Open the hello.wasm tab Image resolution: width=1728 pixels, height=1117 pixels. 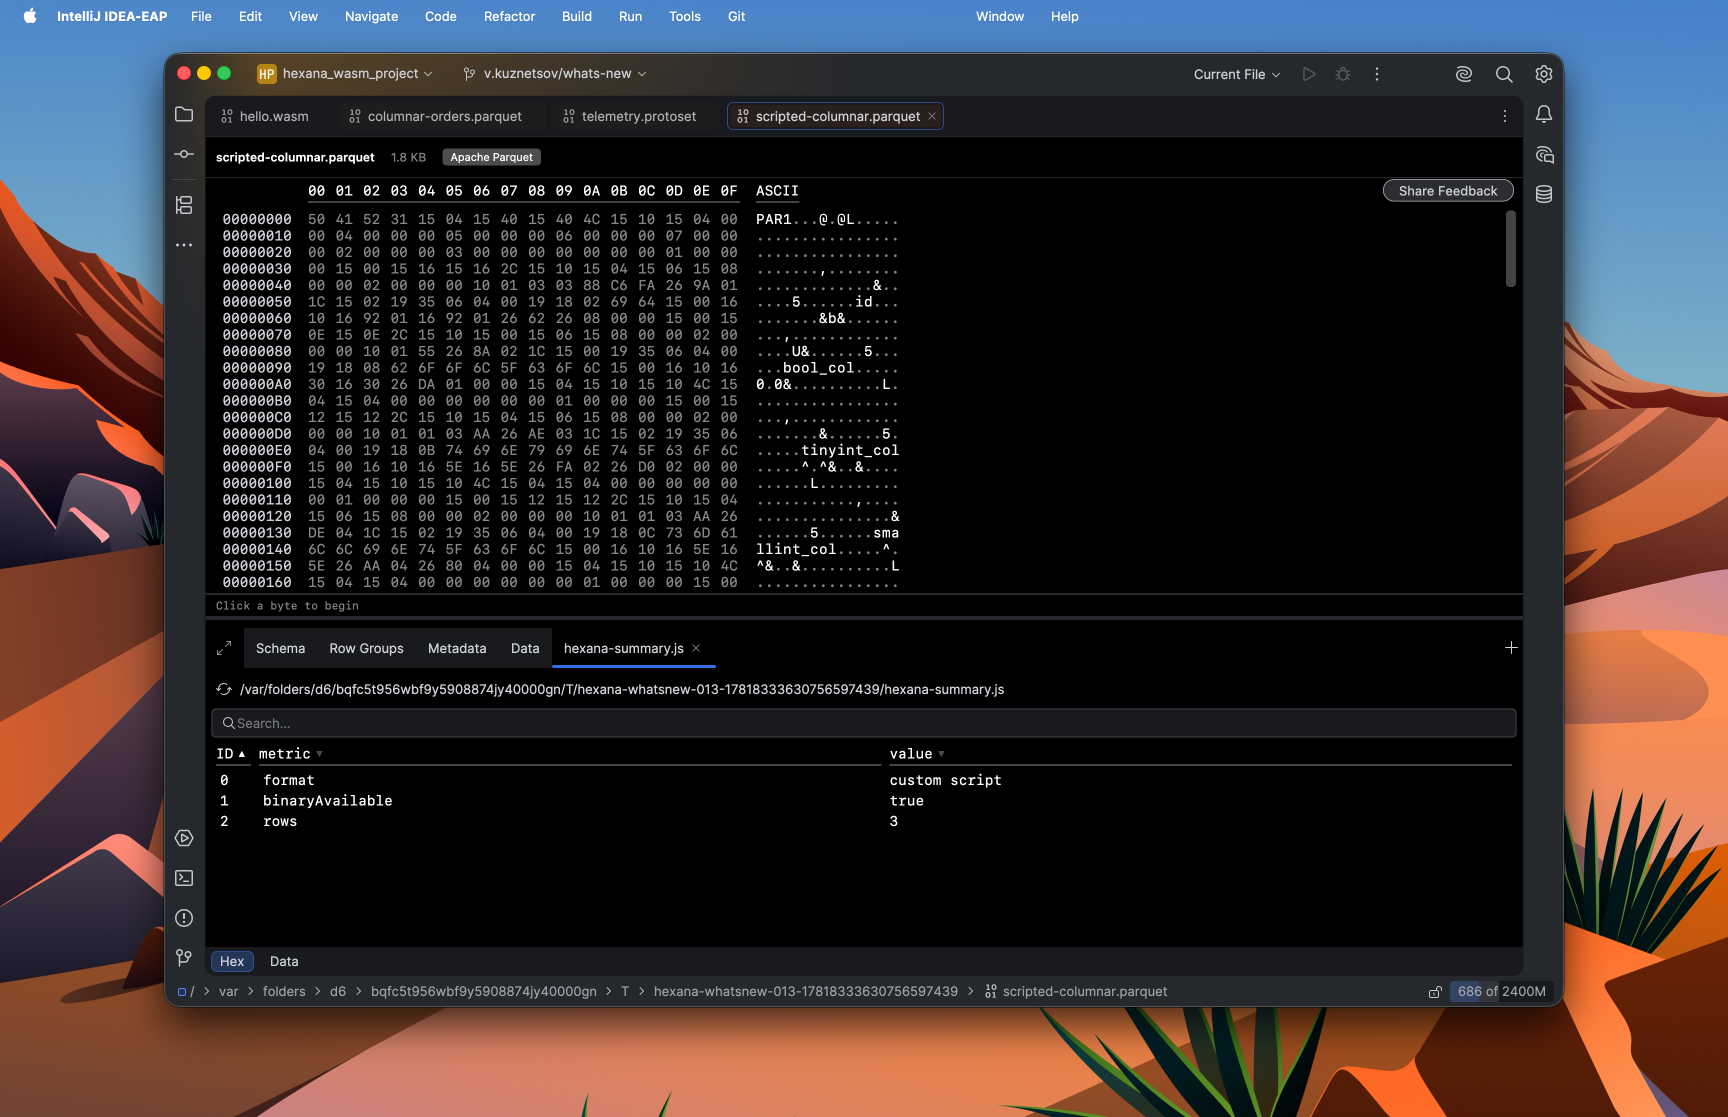pyautogui.click(x=265, y=116)
